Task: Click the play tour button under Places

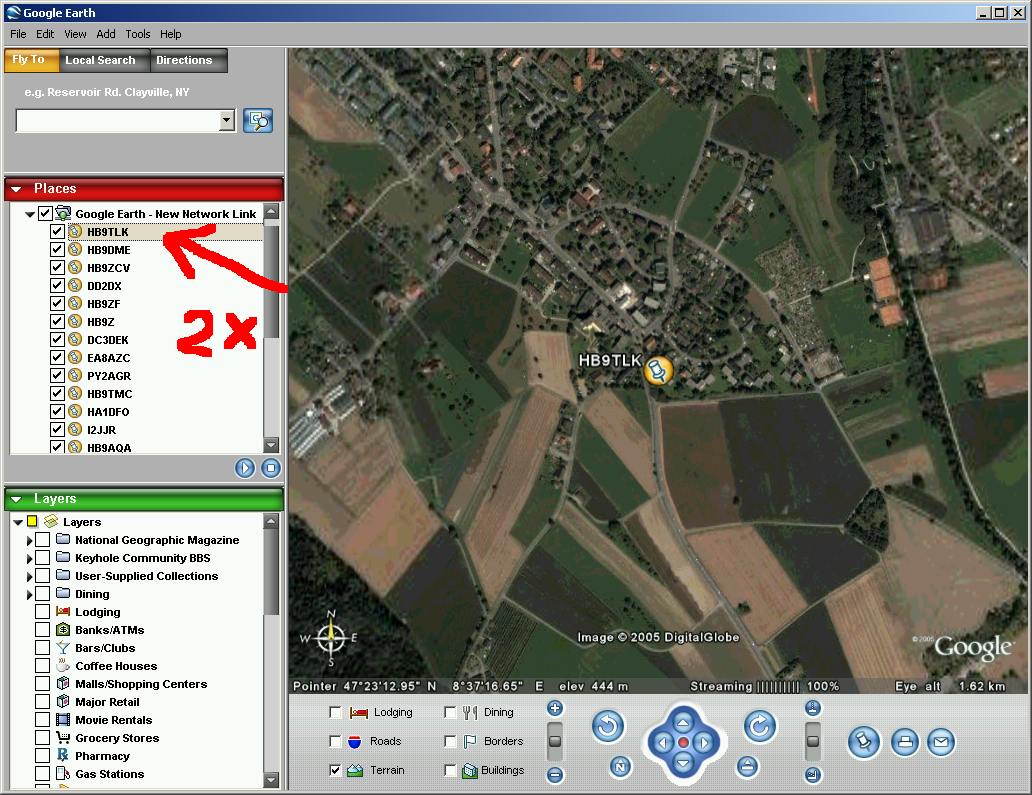Action: 245,468
